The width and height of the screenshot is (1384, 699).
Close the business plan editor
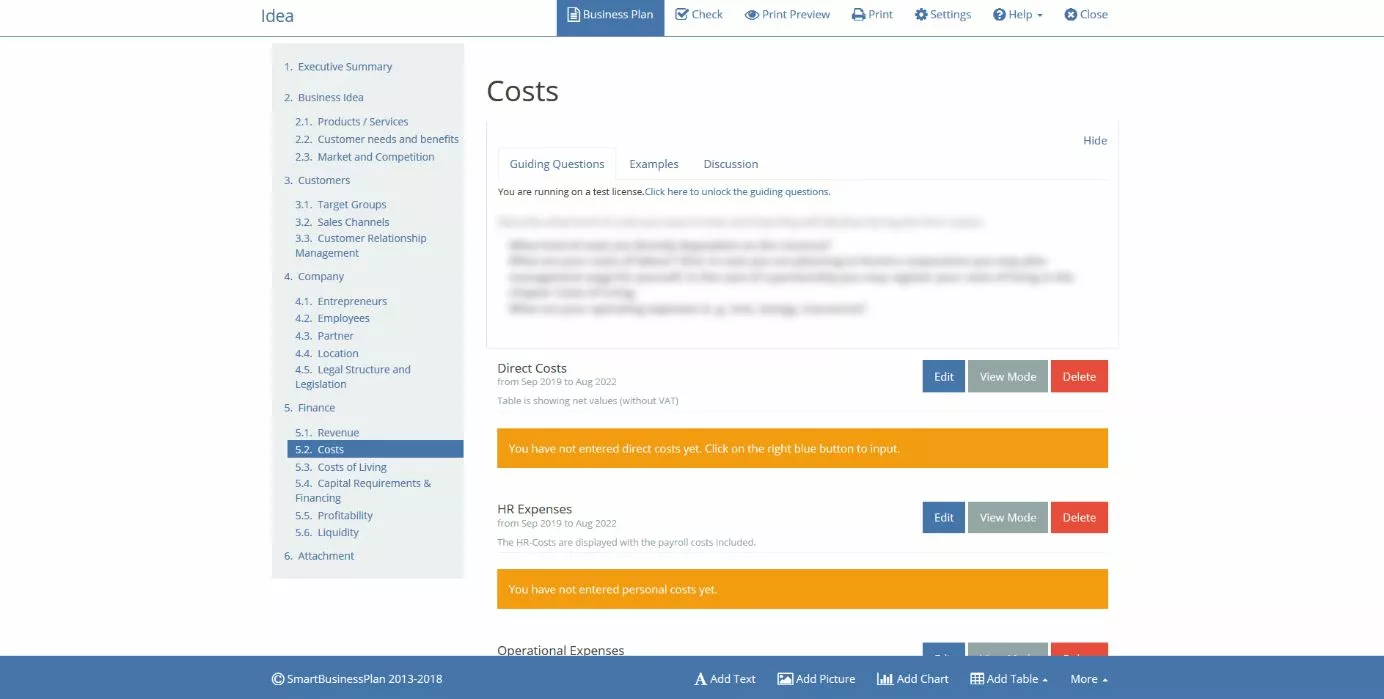[1085, 14]
